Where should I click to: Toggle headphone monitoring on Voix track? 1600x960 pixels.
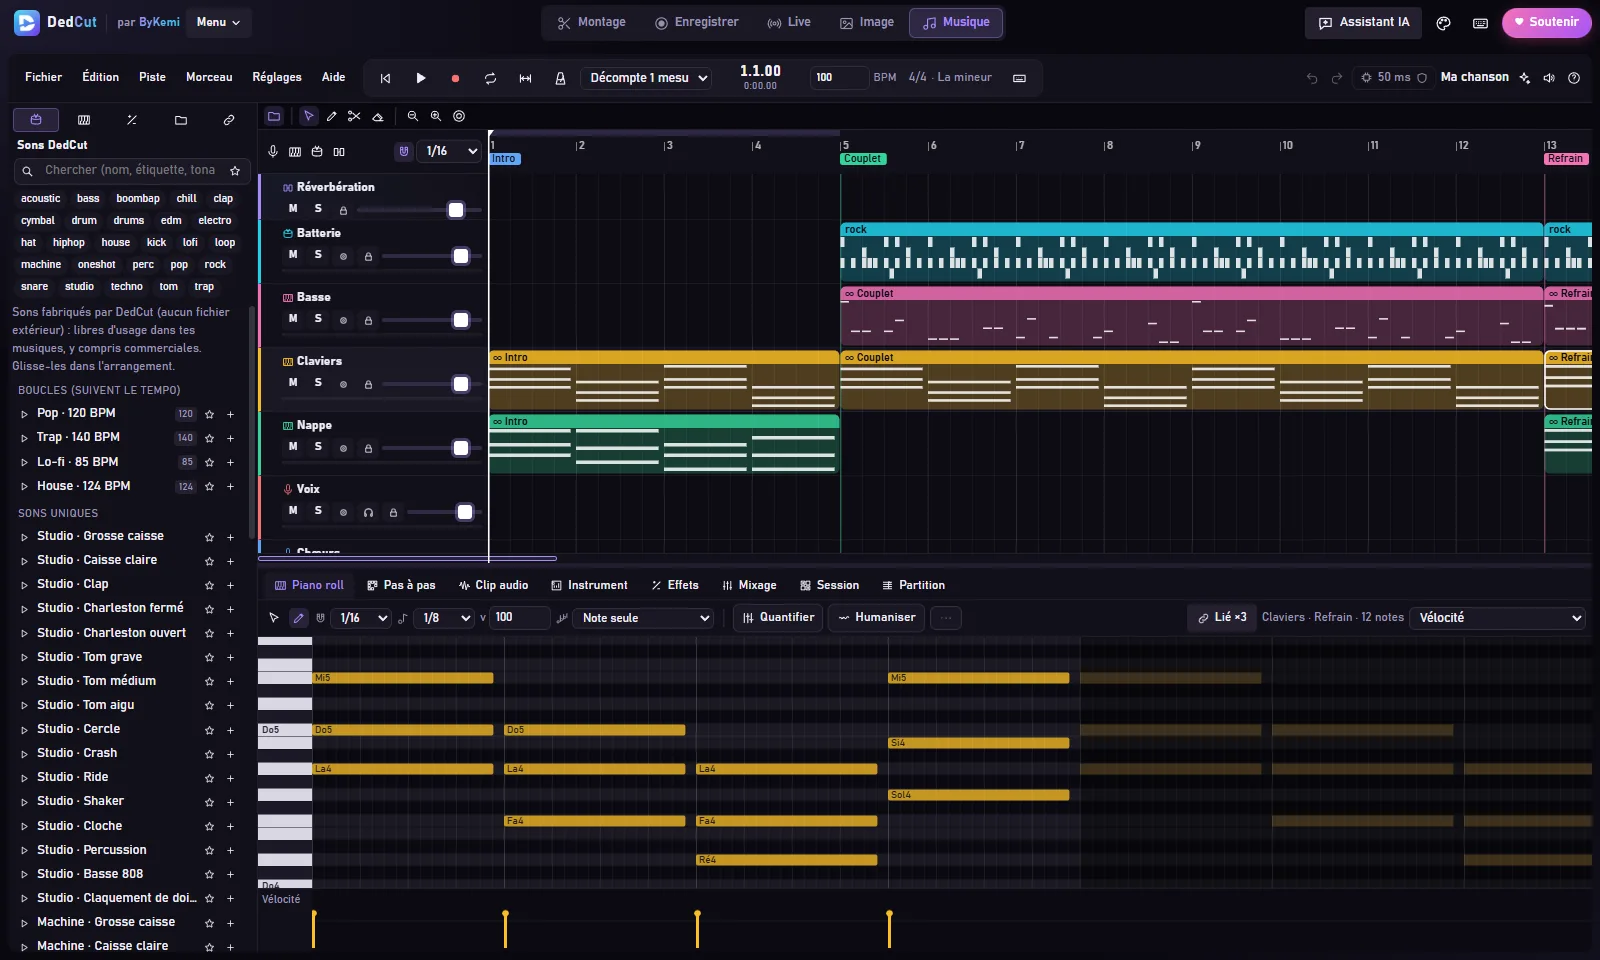coord(368,512)
